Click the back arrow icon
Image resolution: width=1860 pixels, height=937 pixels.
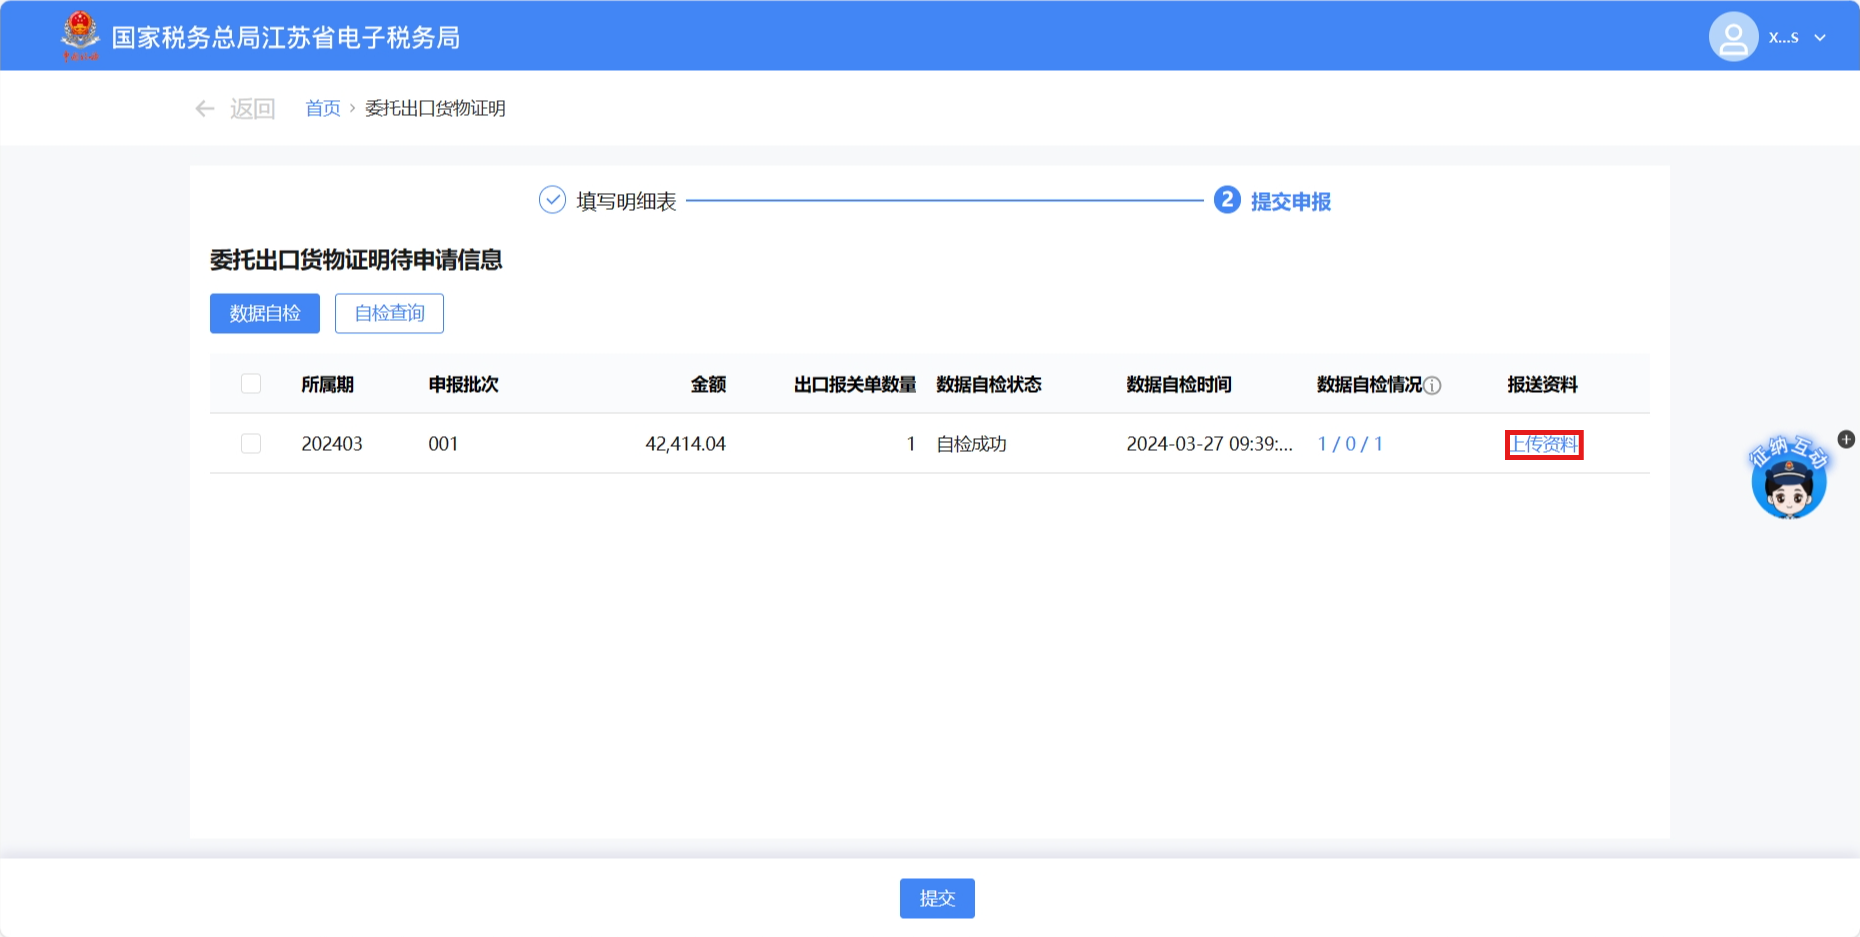pyautogui.click(x=205, y=108)
